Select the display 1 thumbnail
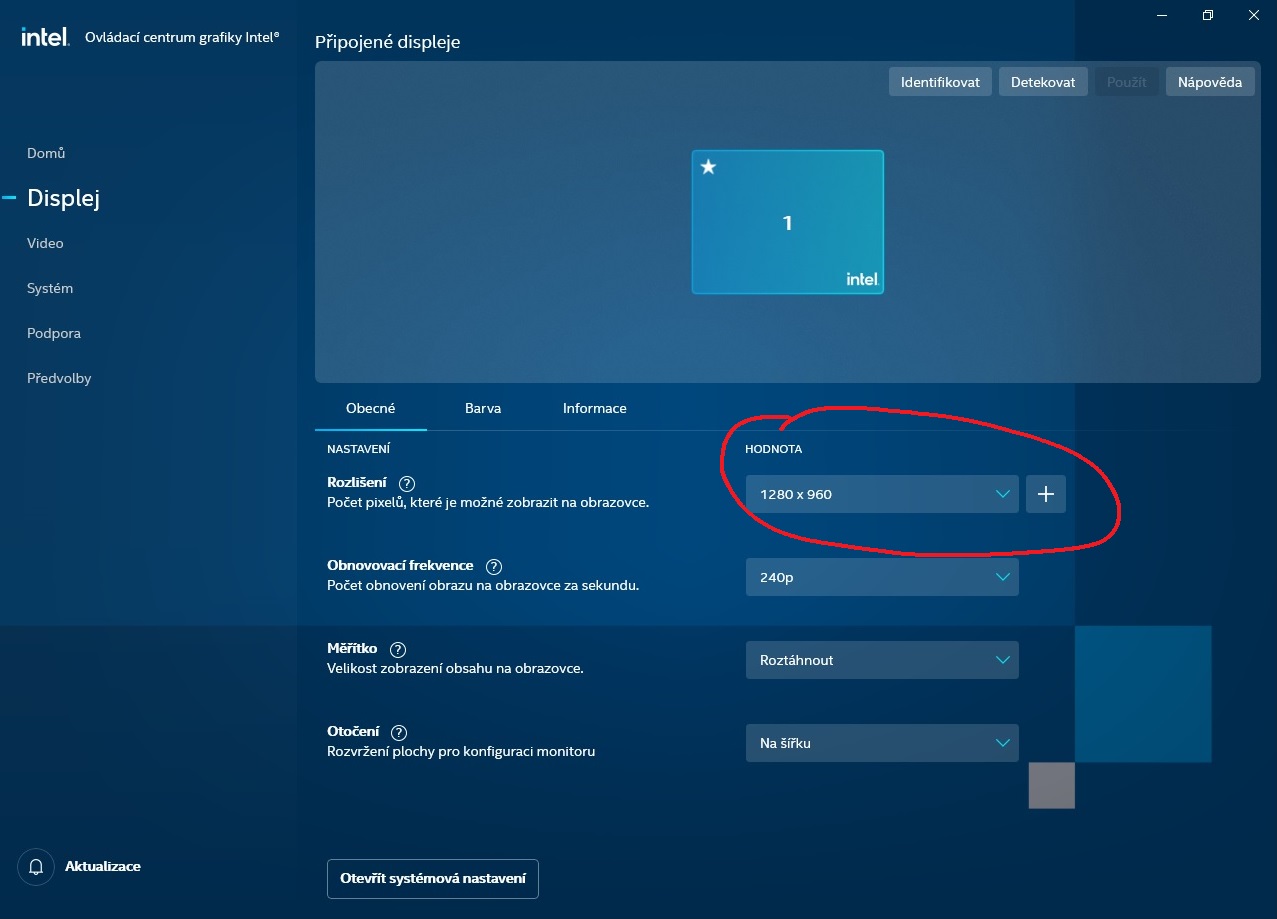 tap(788, 222)
